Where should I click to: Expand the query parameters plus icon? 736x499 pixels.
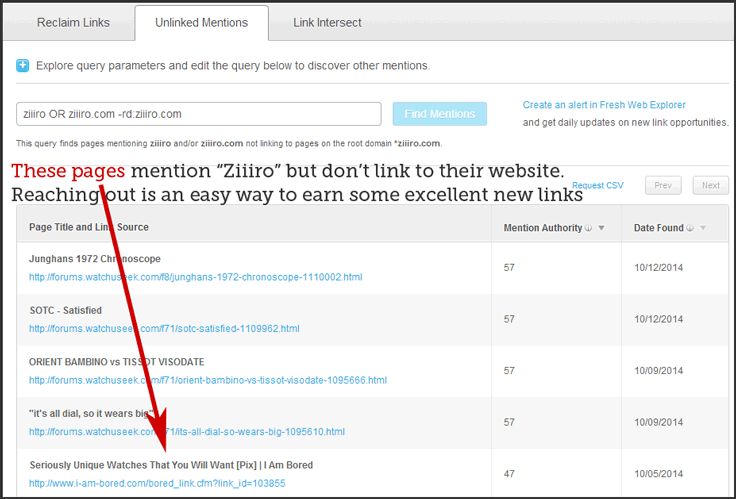click(x=22, y=66)
